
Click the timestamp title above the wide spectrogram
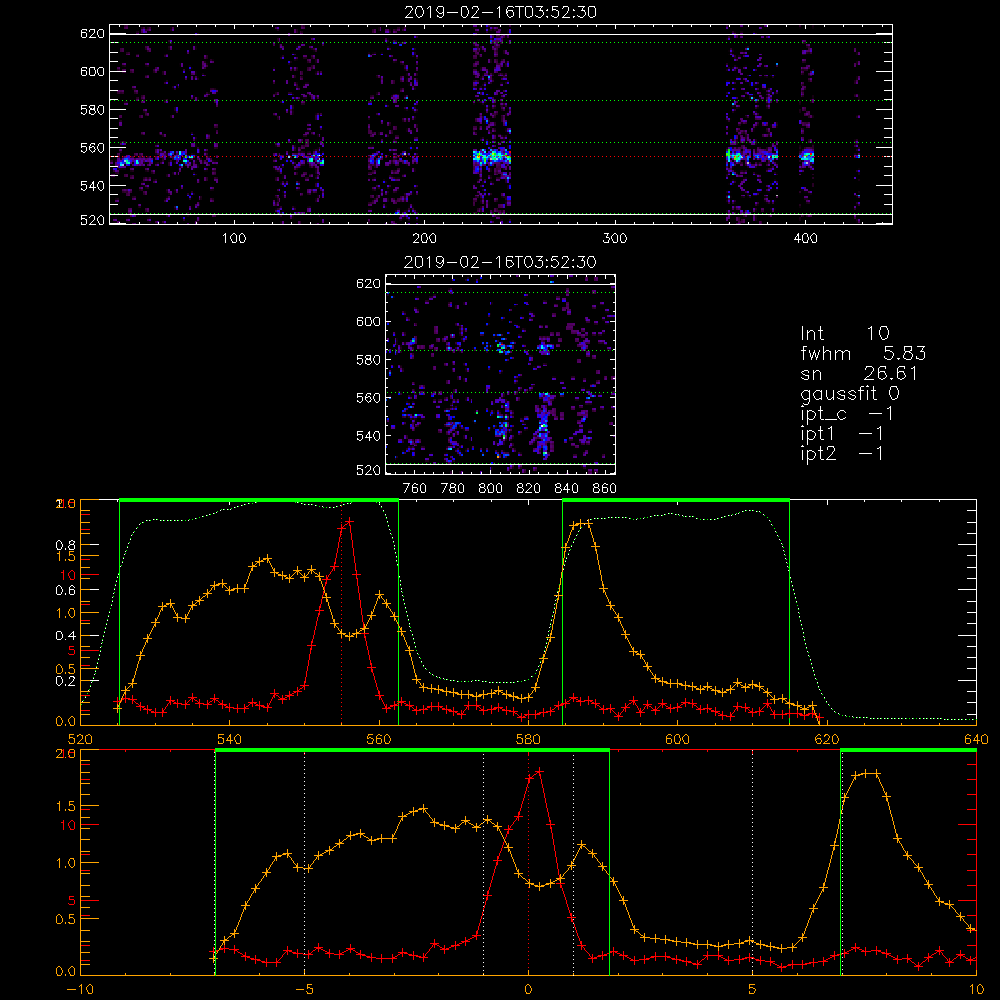point(500,12)
